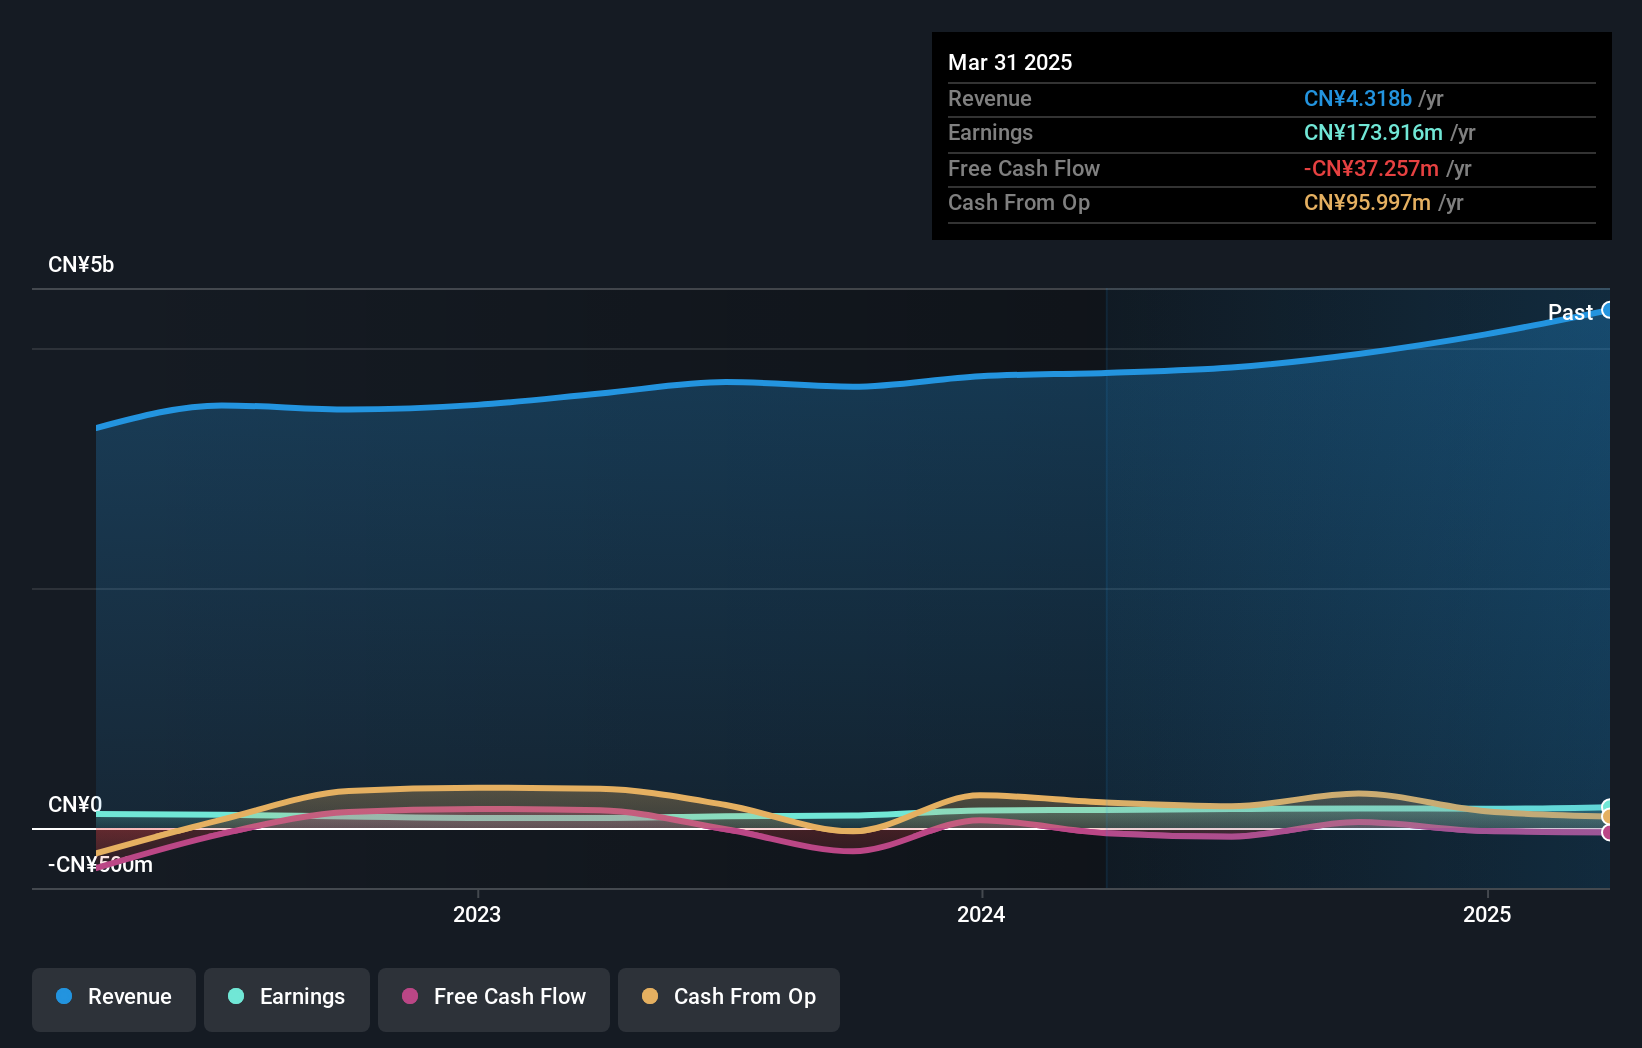Click the CN¥0 y-axis label
1642x1048 pixels.
tap(75, 805)
